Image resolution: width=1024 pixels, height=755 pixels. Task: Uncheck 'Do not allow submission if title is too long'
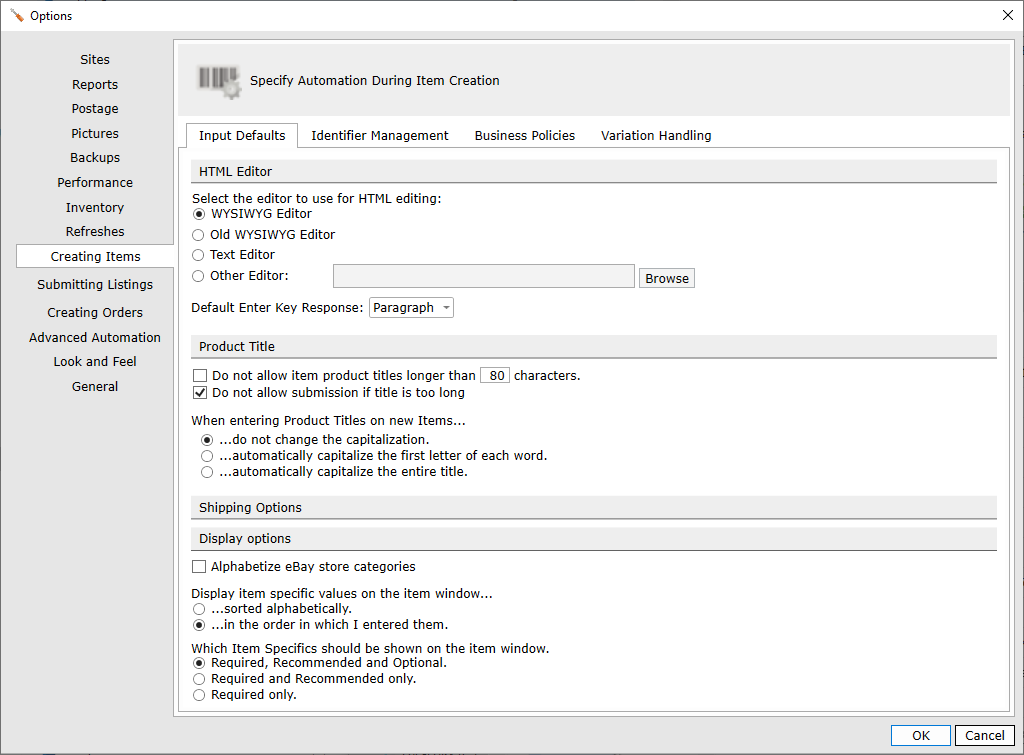point(200,392)
